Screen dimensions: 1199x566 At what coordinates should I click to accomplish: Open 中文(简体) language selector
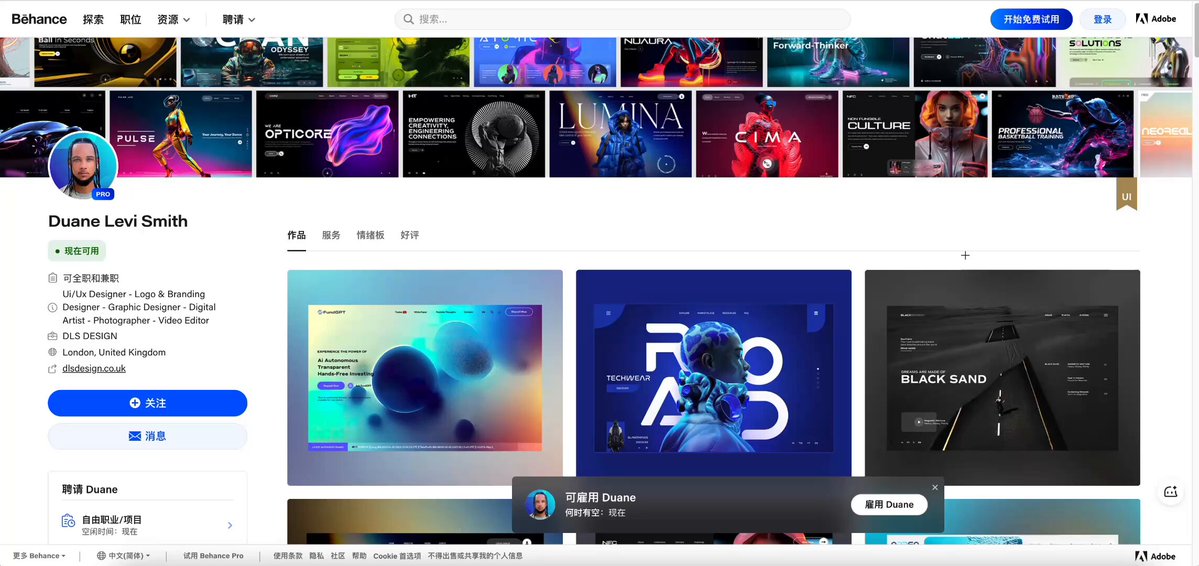click(123, 556)
